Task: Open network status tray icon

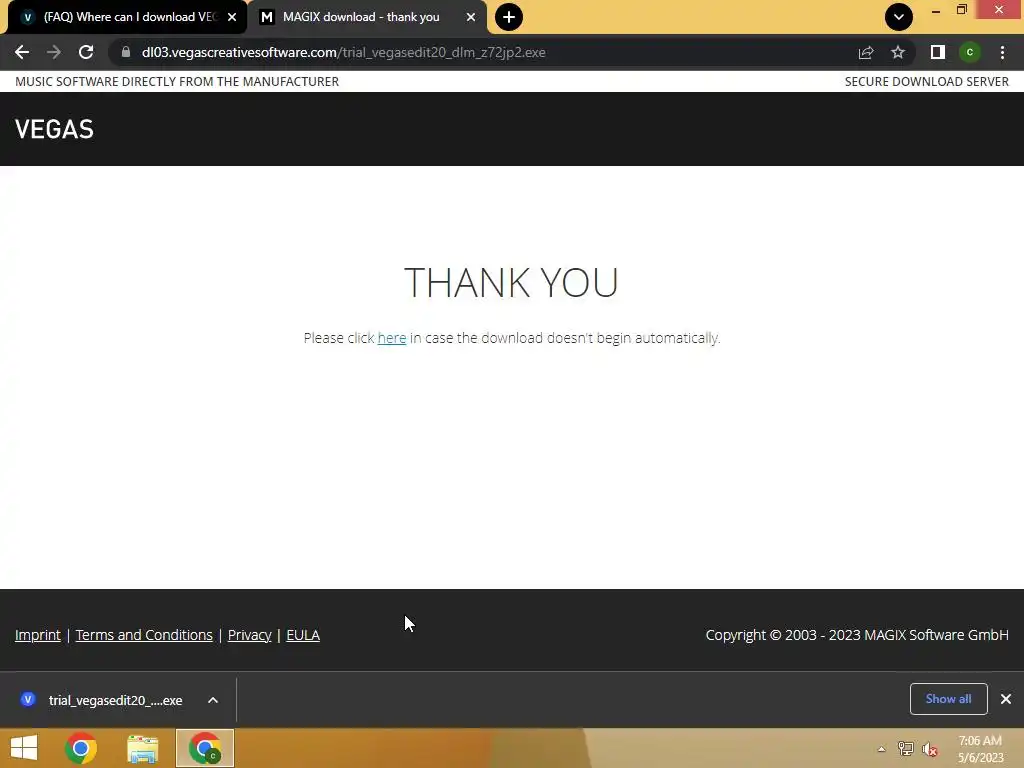Action: 906,749
